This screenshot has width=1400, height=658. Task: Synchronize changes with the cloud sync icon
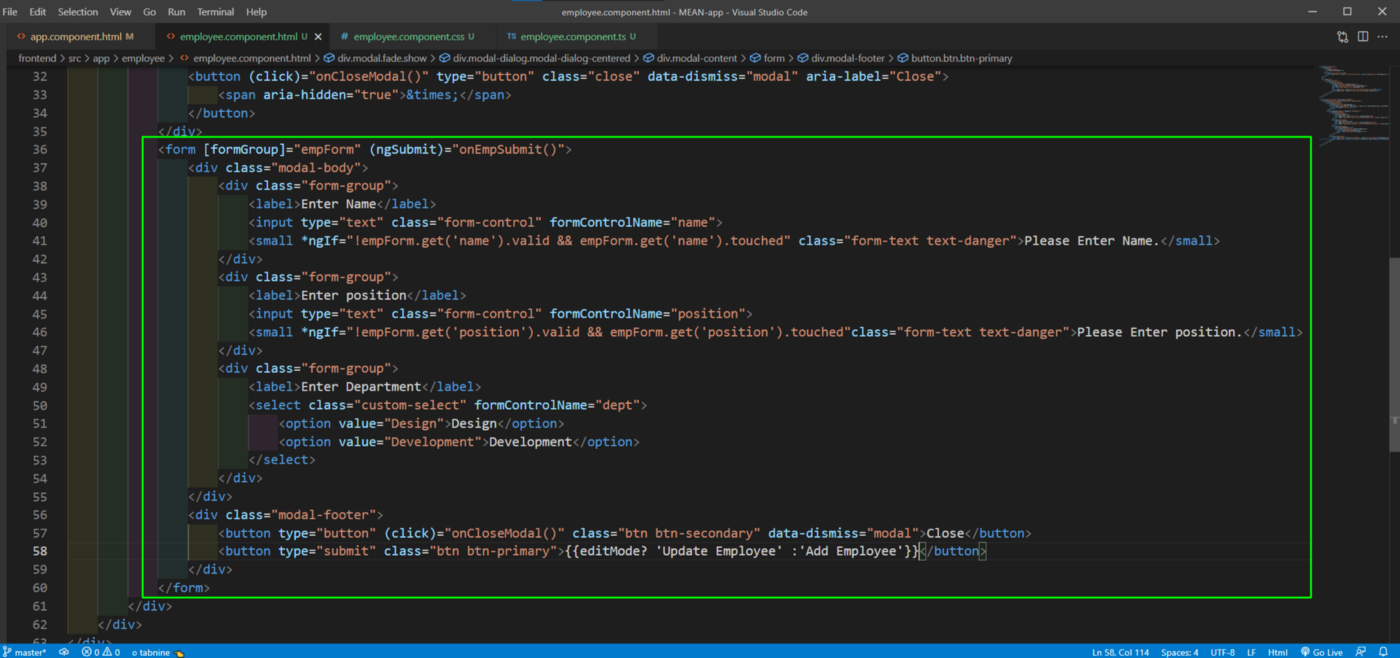(x=64, y=652)
